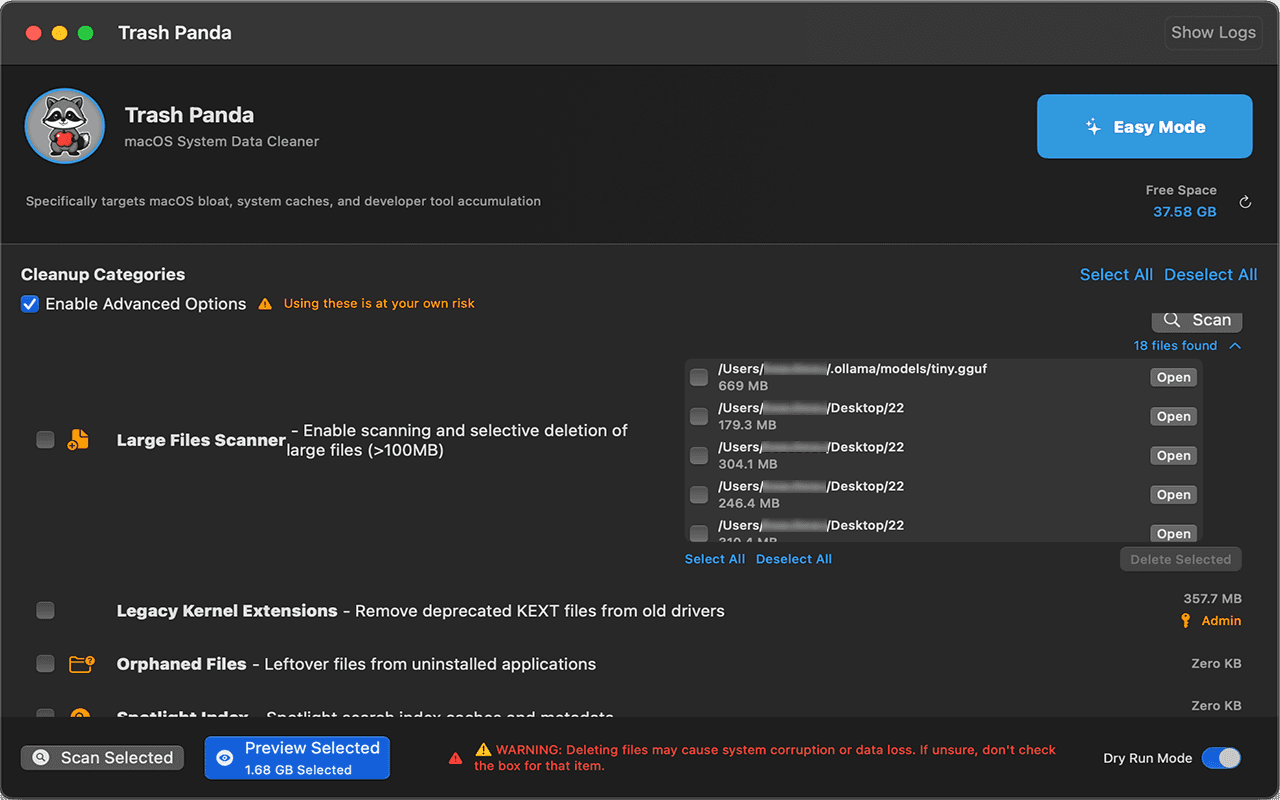Turn off the Dry Run Mode switch
The height and width of the screenshot is (800, 1280).
tap(1221, 758)
